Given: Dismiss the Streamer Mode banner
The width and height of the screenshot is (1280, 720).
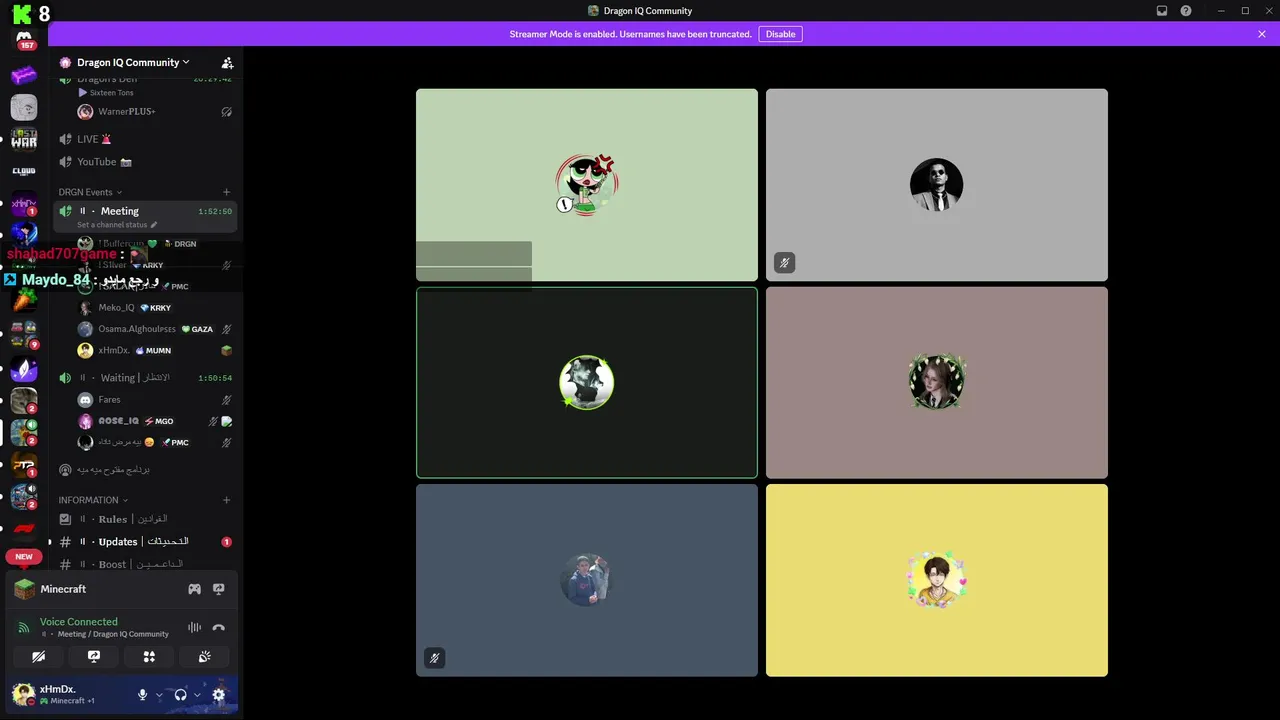Looking at the screenshot, I should (1262, 34).
